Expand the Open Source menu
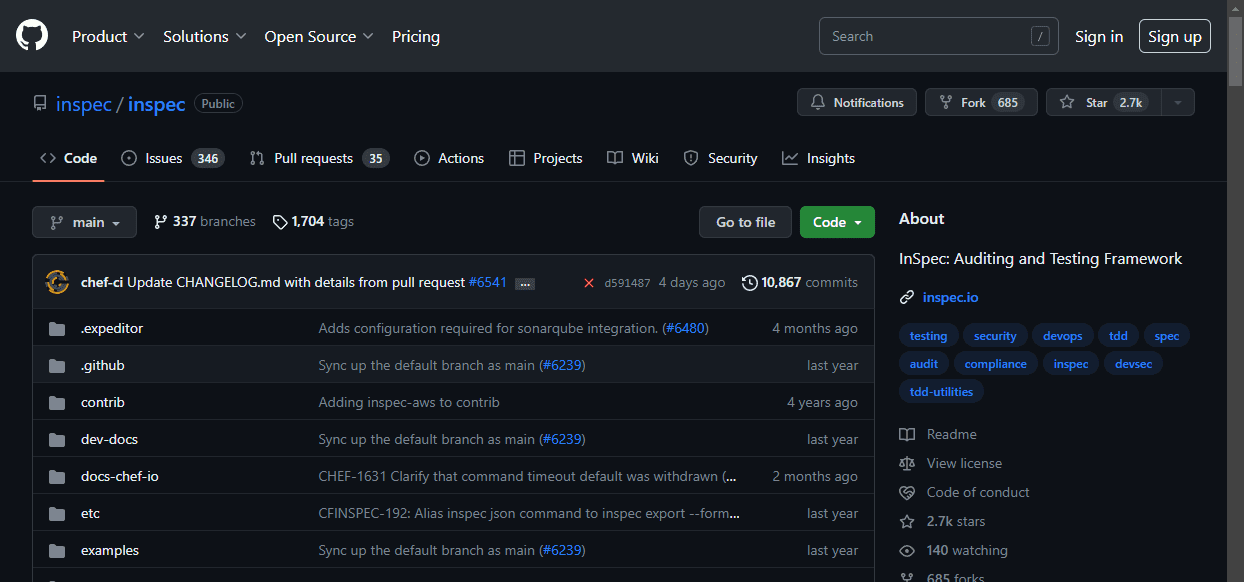The width and height of the screenshot is (1244, 582). 319,36
